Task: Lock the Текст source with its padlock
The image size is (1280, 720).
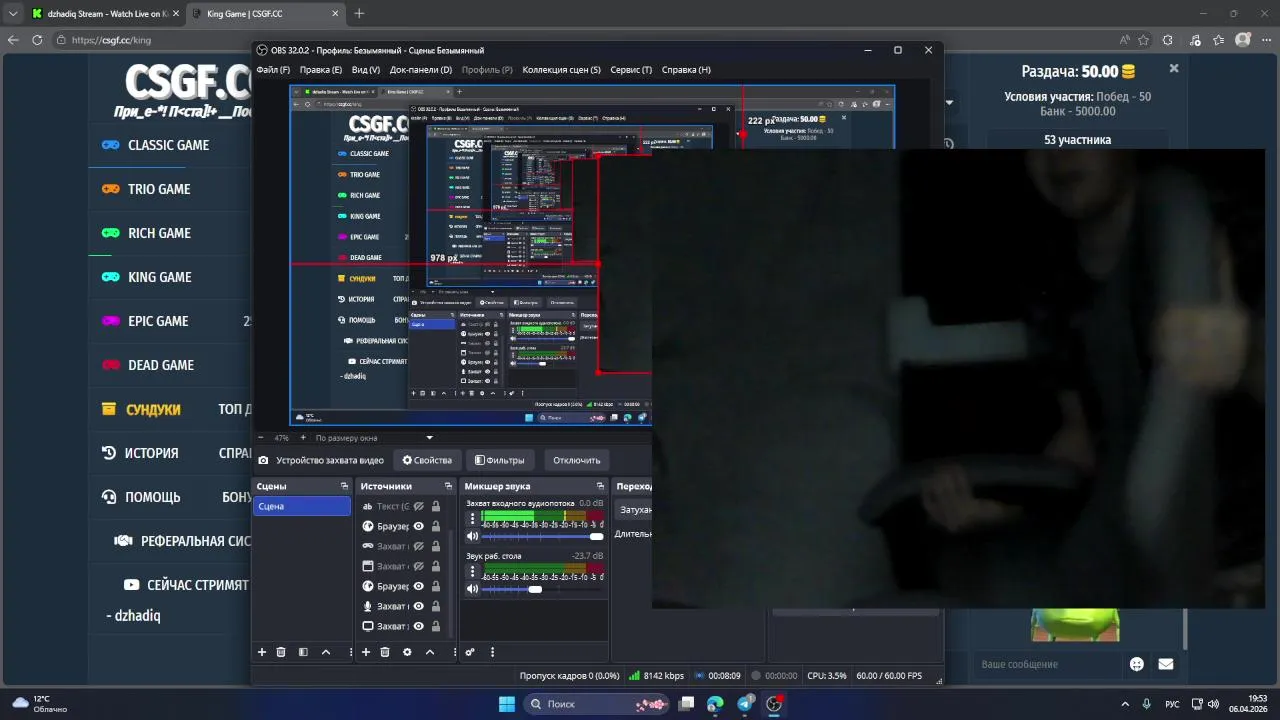Action: (436, 506)
